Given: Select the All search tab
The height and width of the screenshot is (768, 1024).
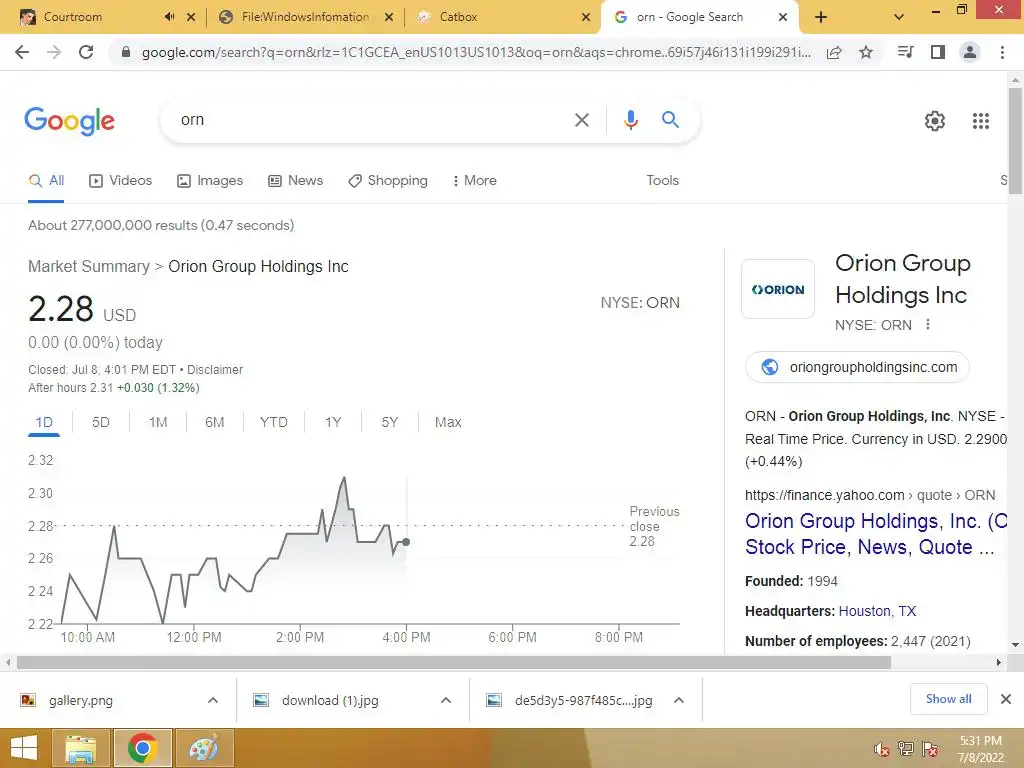Looking at the screenshot, I should (x=46, y=180).
